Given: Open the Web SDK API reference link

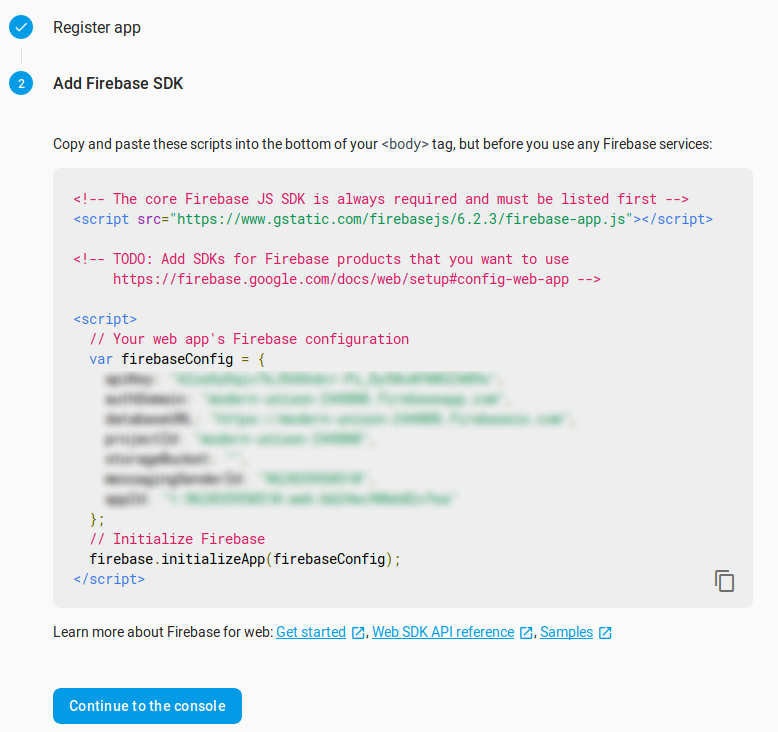Looking at the screenshot, I should 443,632.
